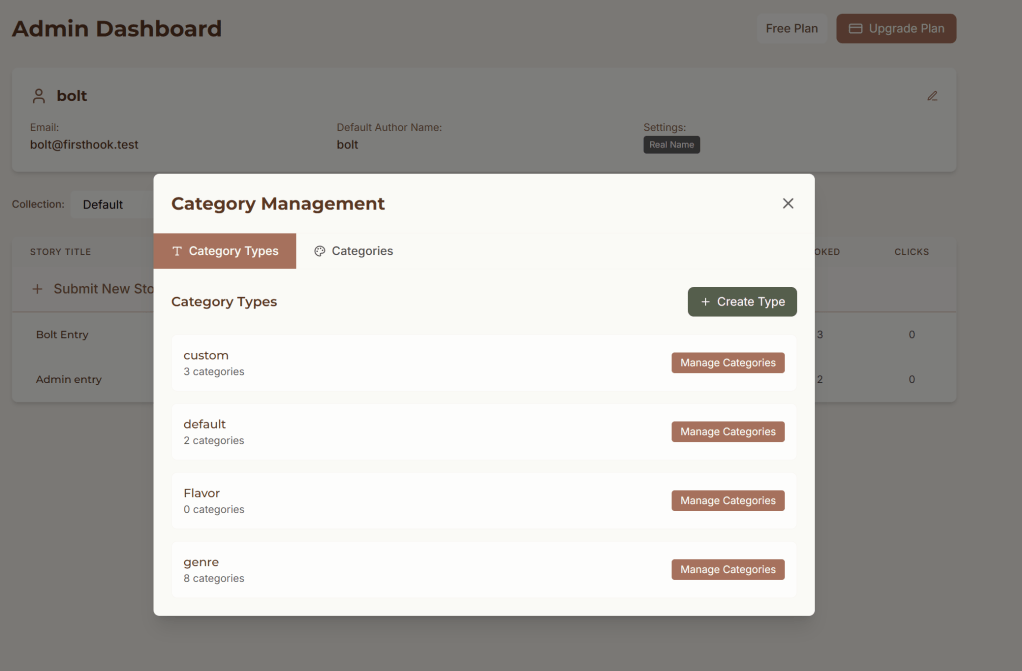Click the pencil edit icon for bolt profile
This screenshot has width=1022, height=671.
pyautogui.click(x=932, y=96)
